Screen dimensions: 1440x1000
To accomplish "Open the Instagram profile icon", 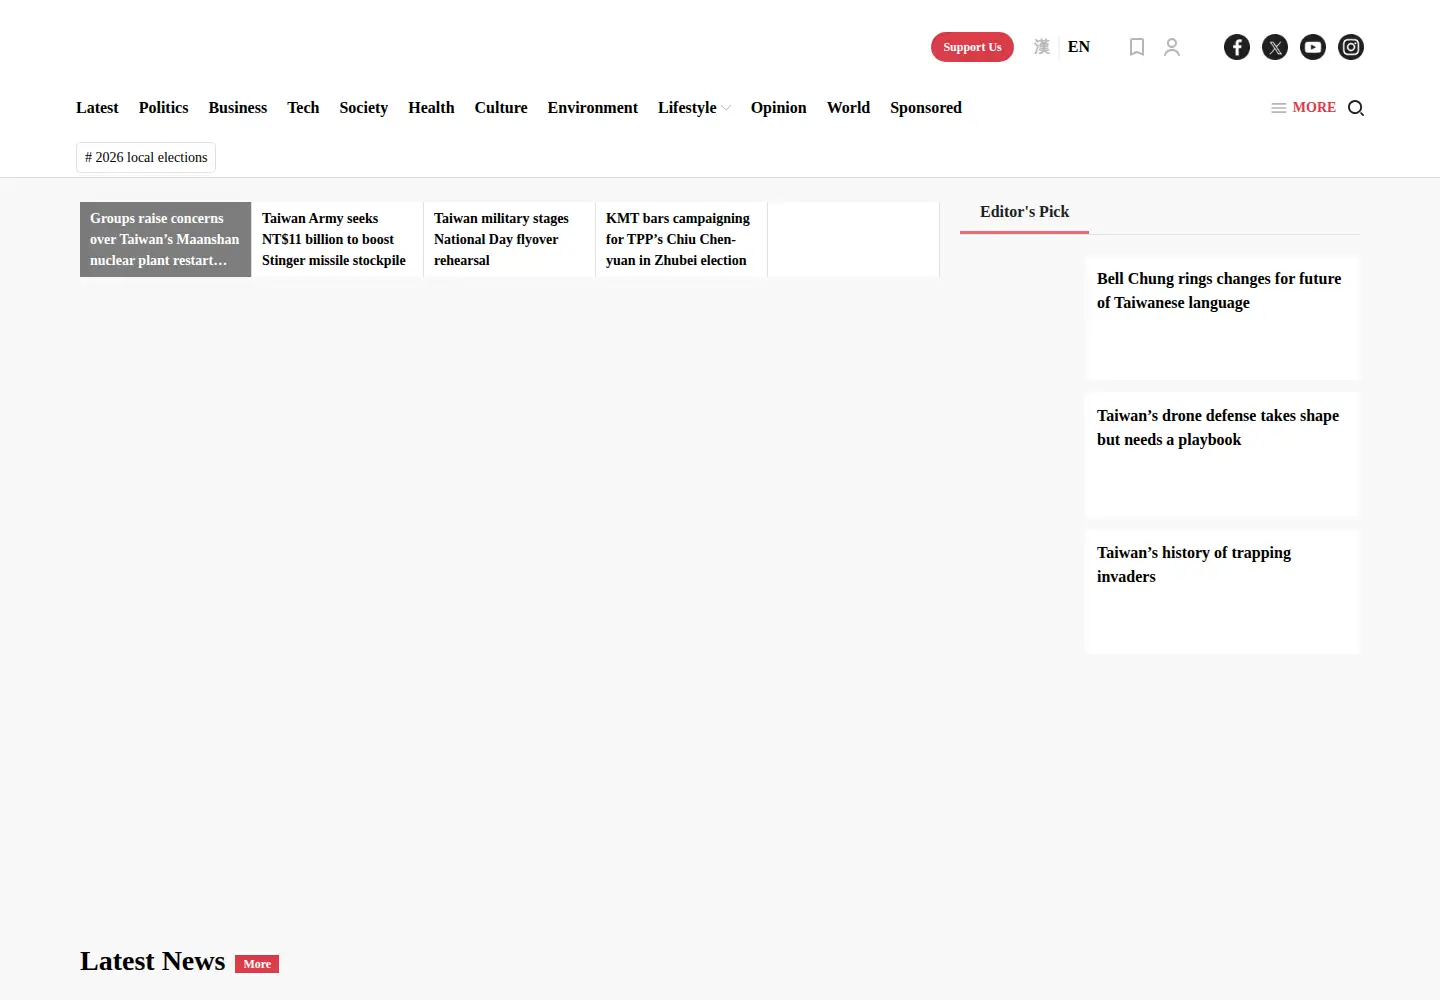I will tap(1351, 47).
